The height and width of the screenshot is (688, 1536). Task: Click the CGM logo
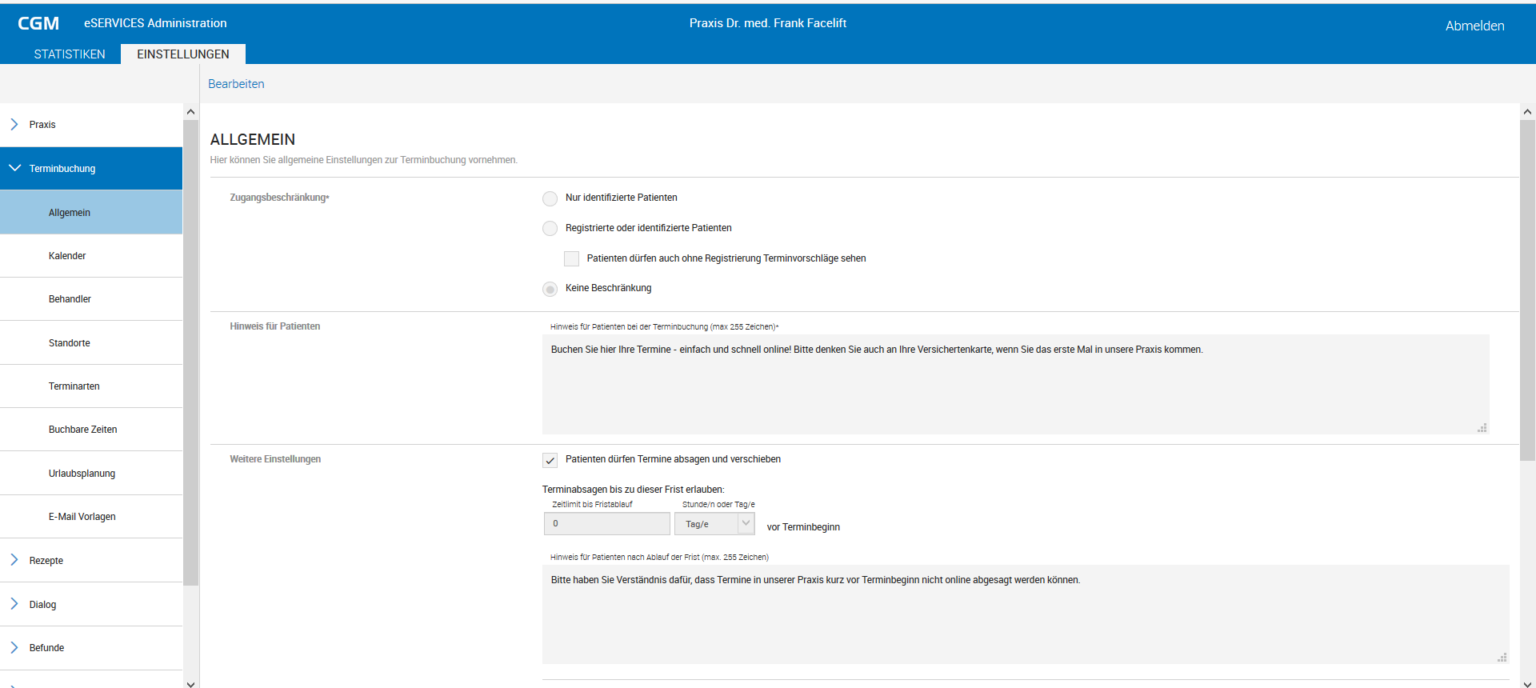point(37,22)
